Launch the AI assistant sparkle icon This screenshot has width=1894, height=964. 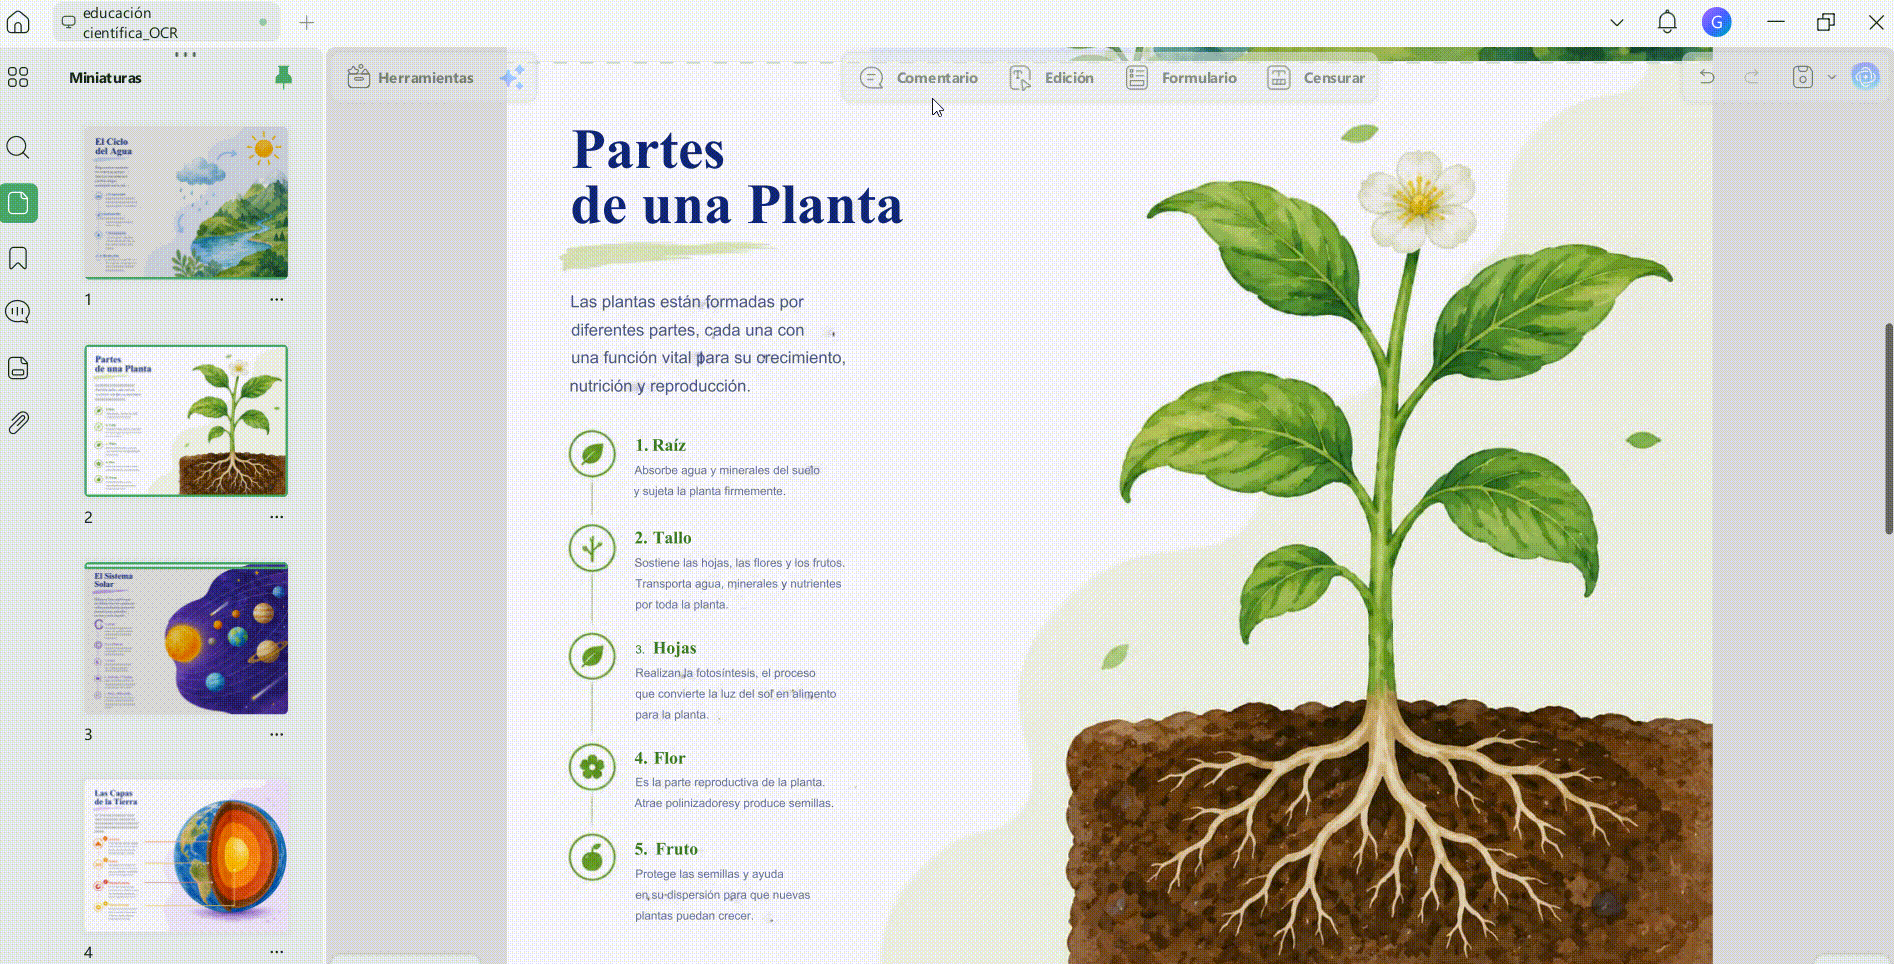(512, 77)
